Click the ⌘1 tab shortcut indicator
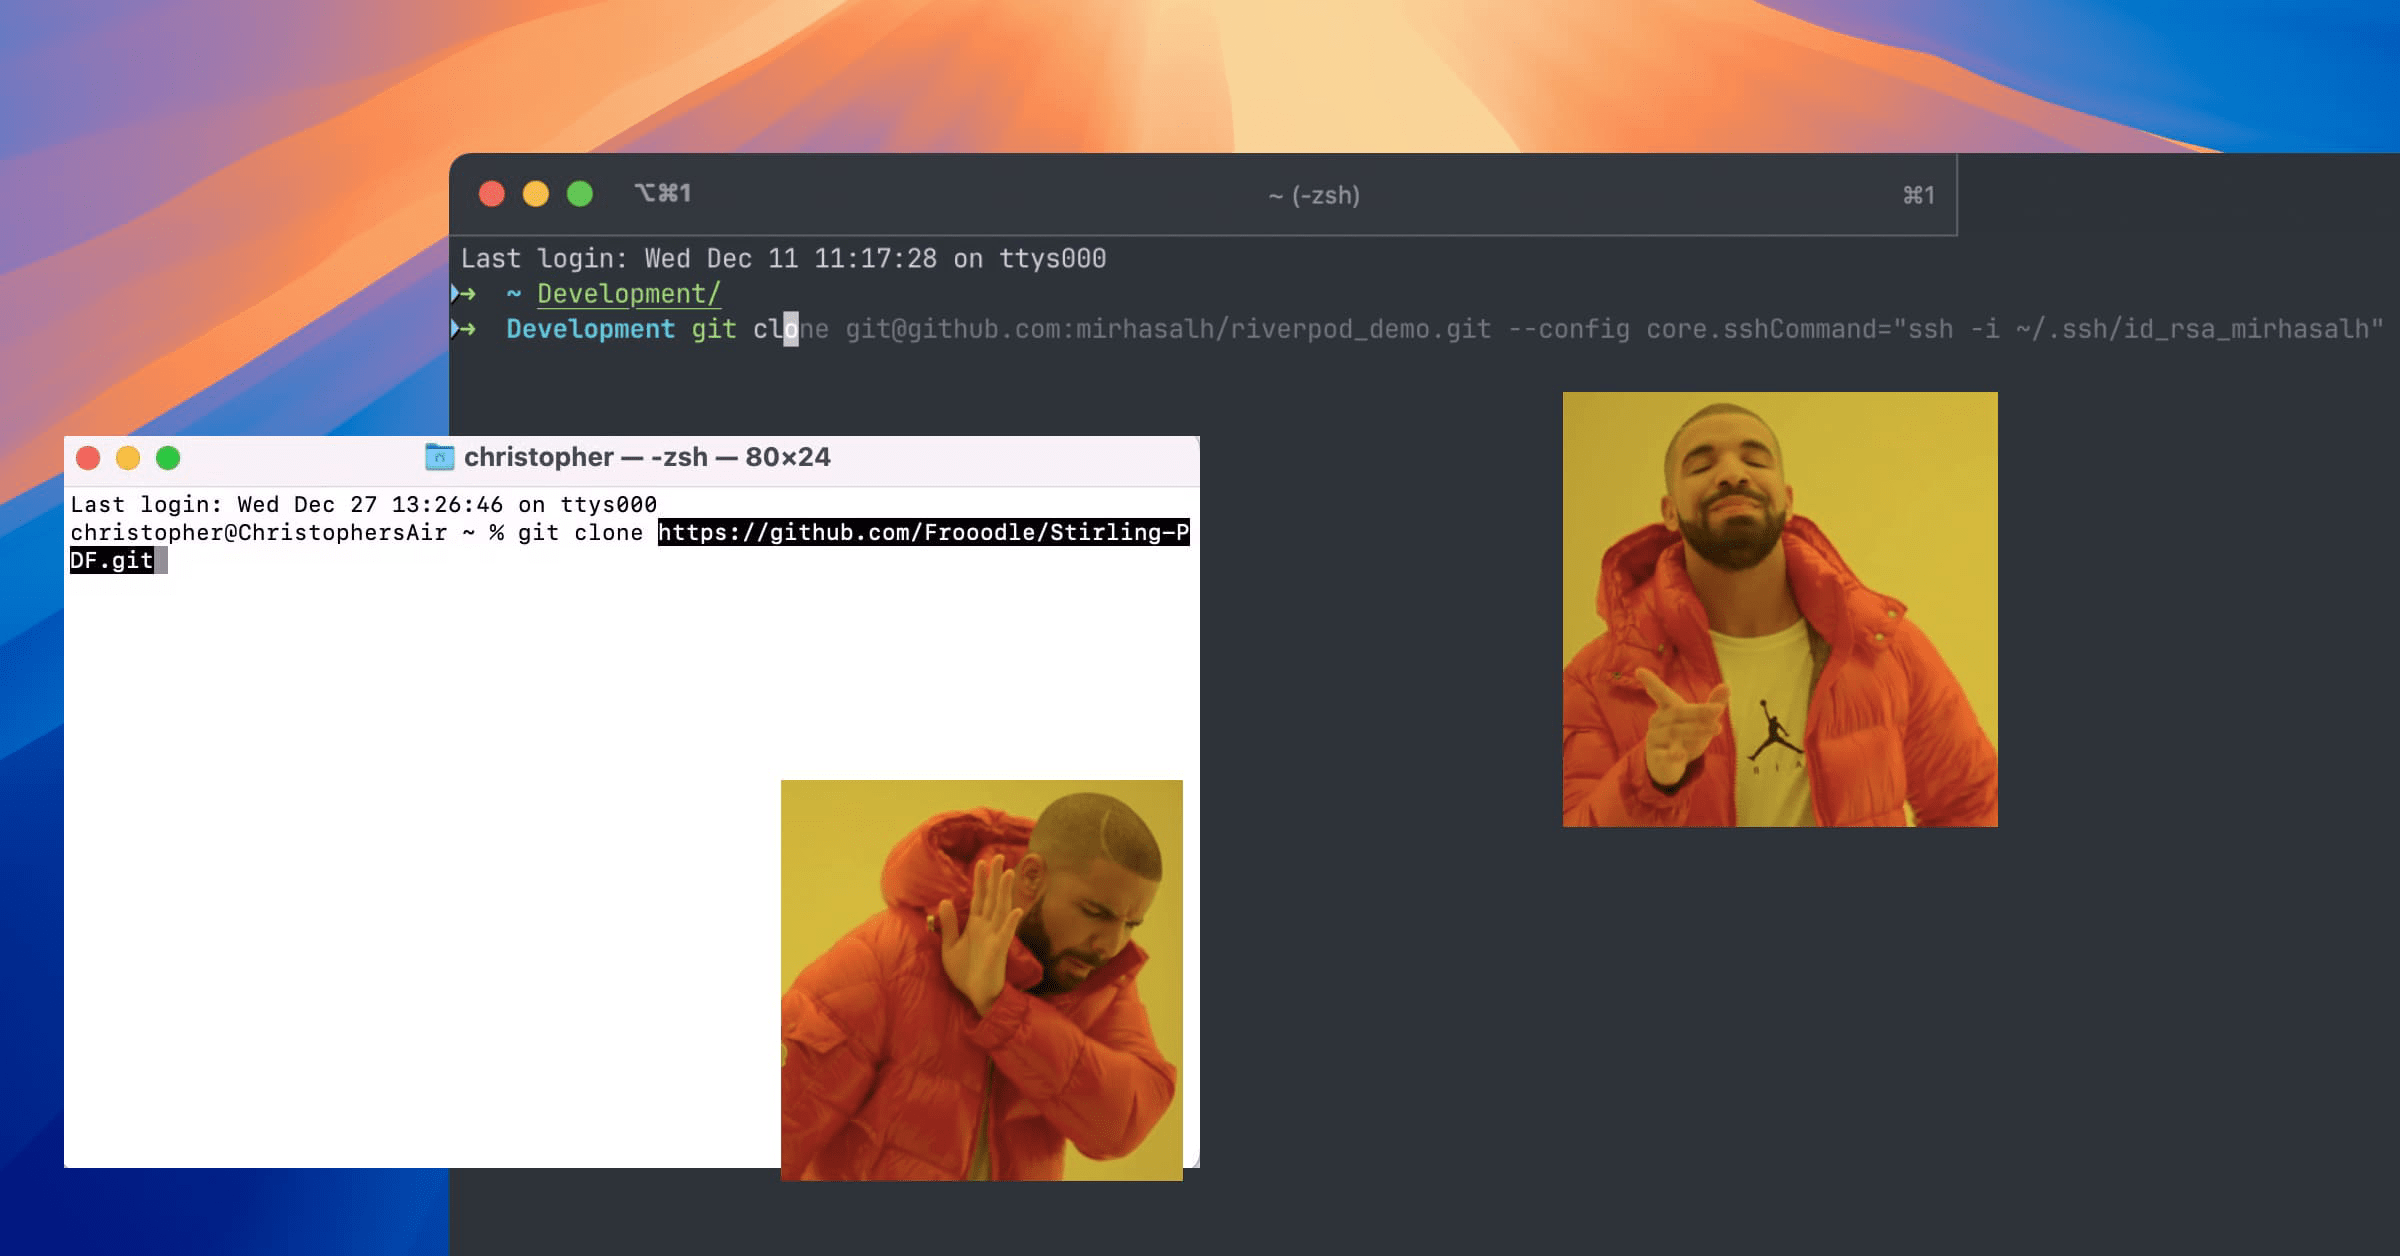Image resolution: width=2400 pixels, height=1256 pixels. pos(1919,195)
